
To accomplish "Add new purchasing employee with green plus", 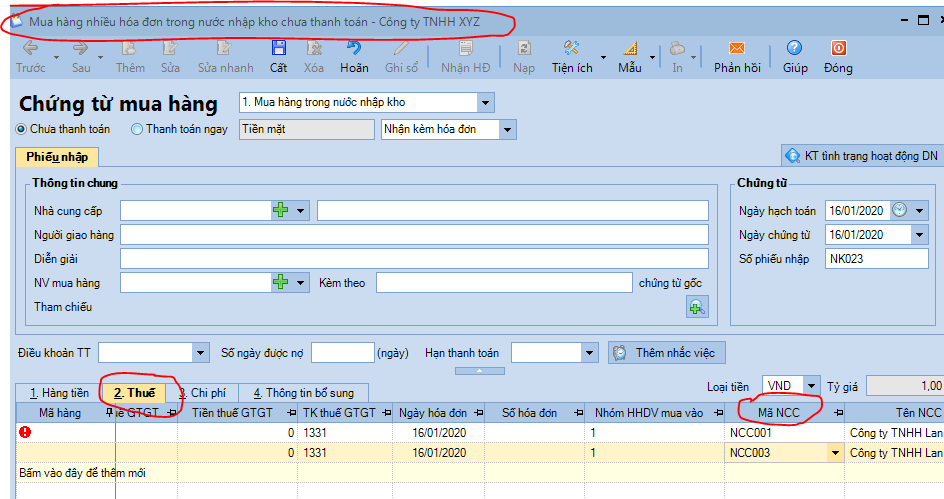I will click(281, 282).
